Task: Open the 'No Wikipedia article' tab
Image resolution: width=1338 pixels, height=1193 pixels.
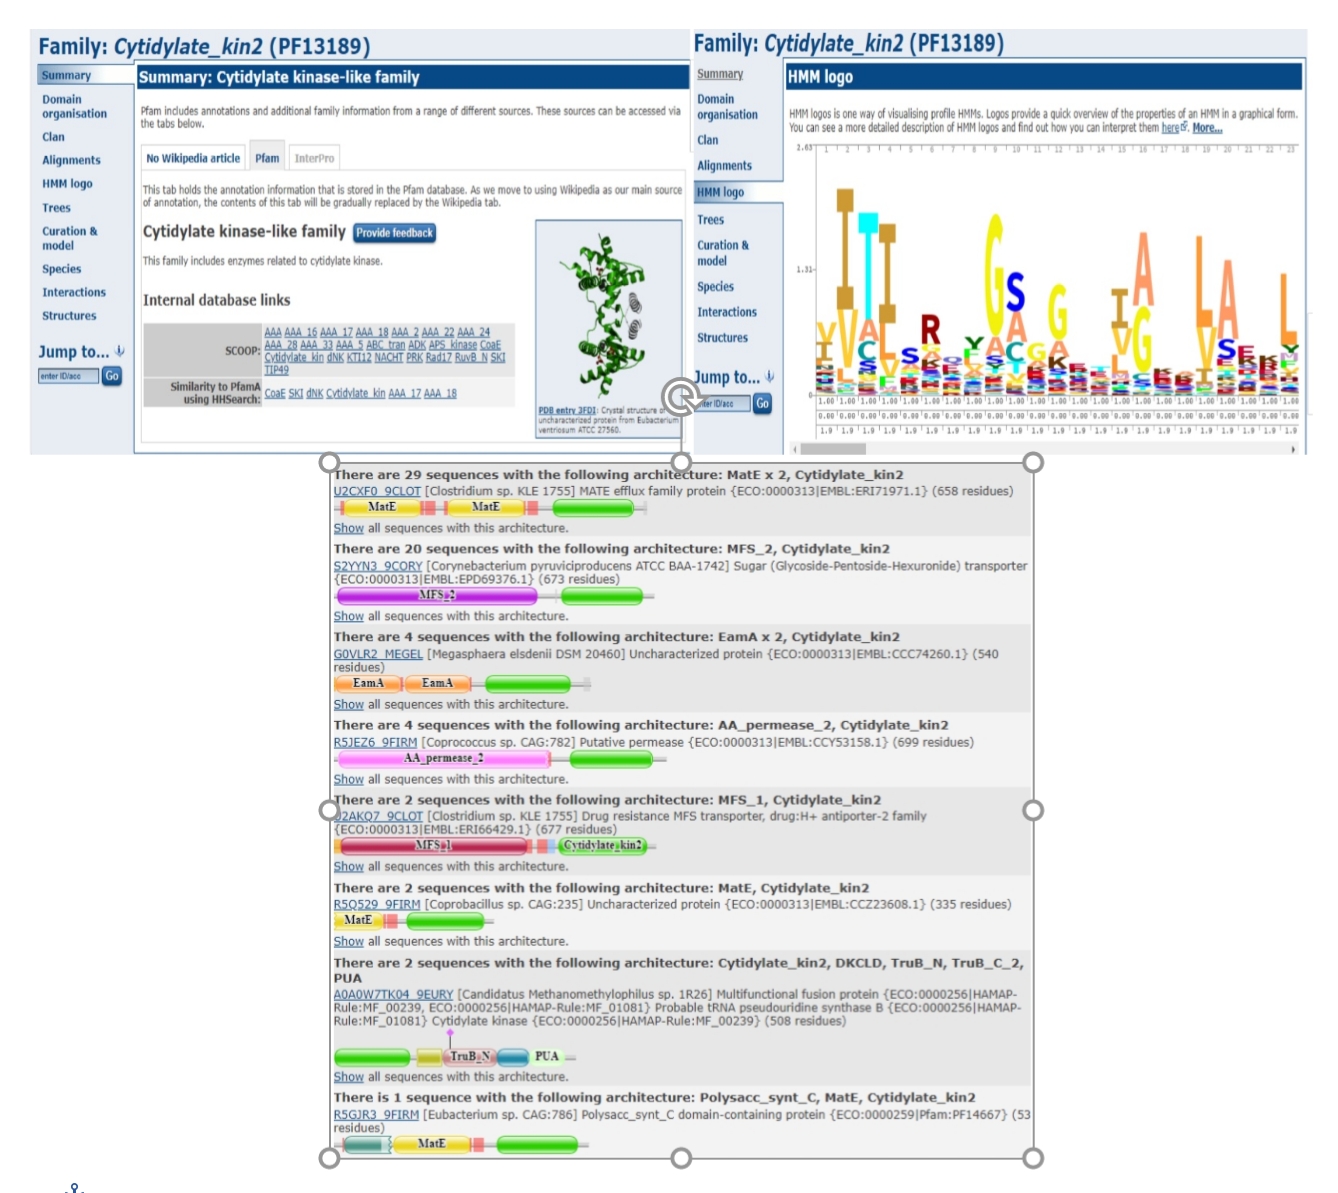Action: pos(193,158)
